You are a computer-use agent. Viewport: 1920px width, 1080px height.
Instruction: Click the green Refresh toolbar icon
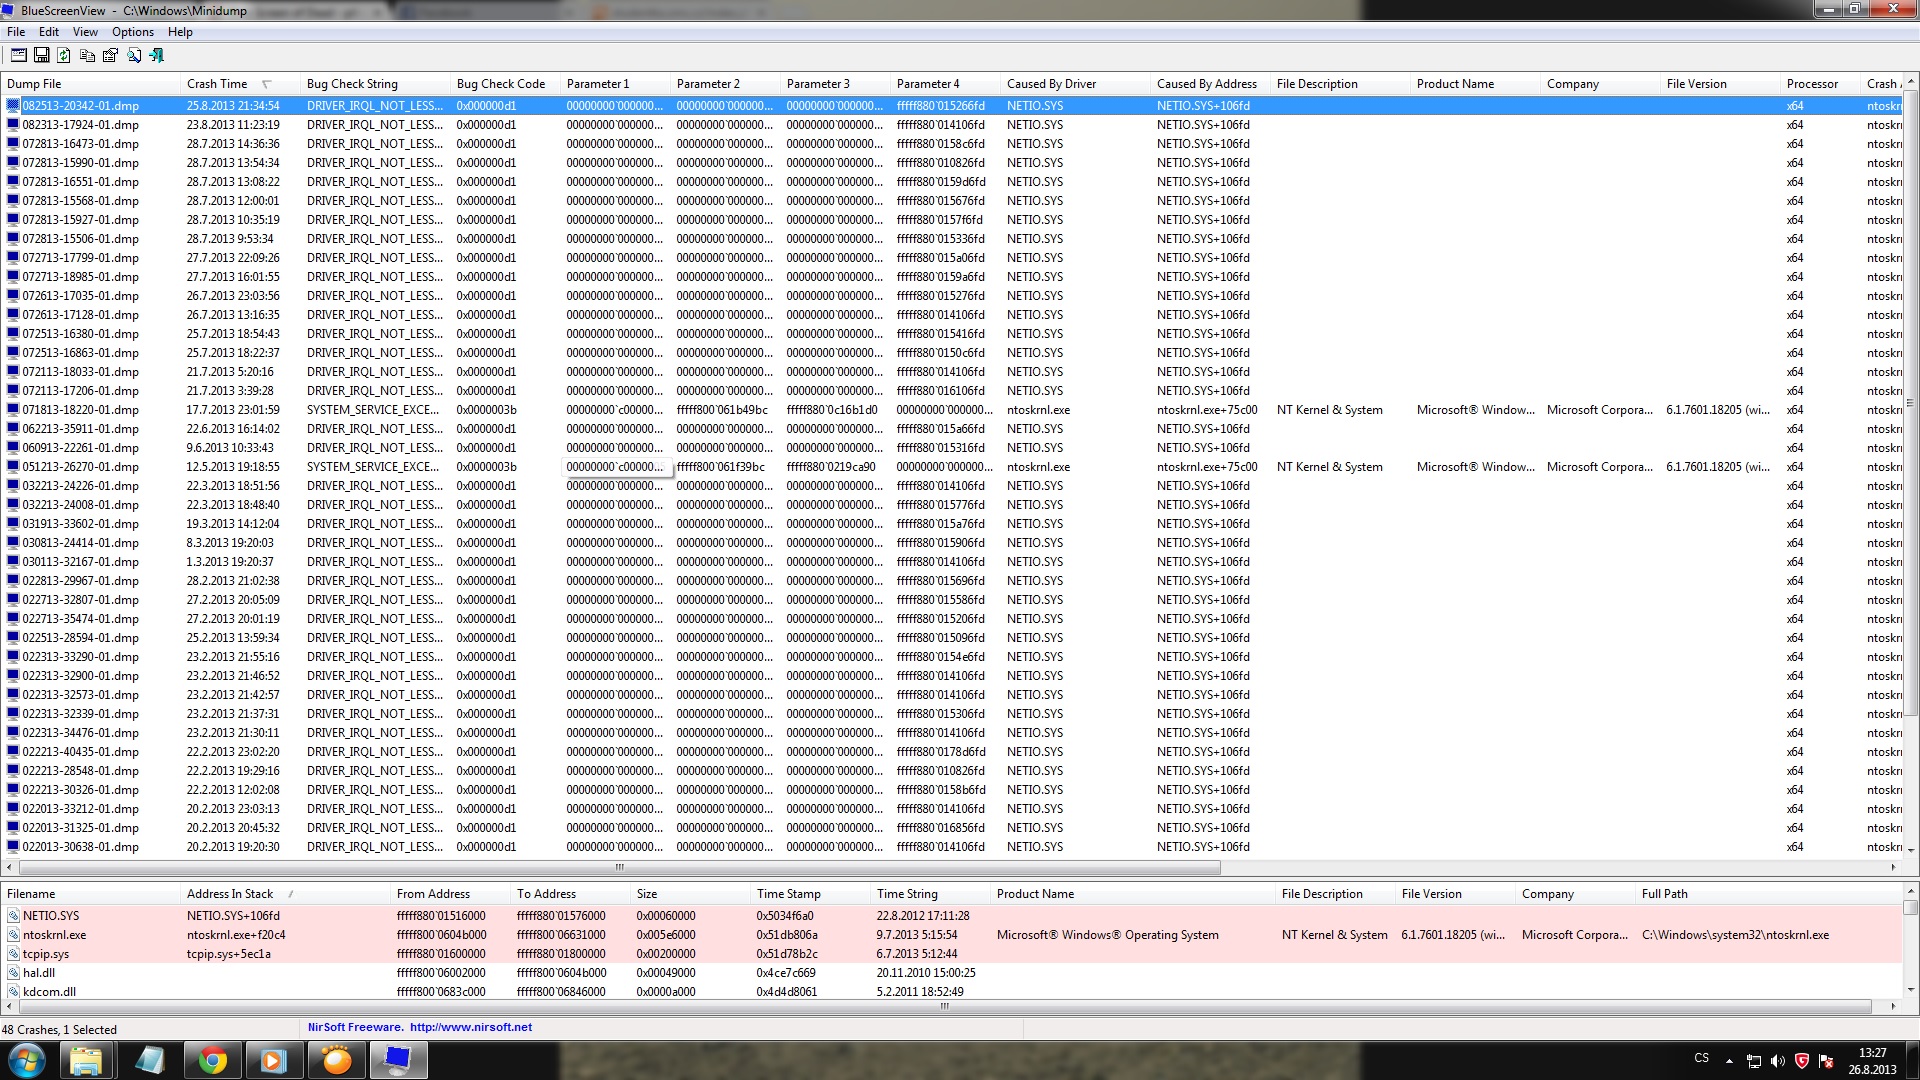coord(64,56)
